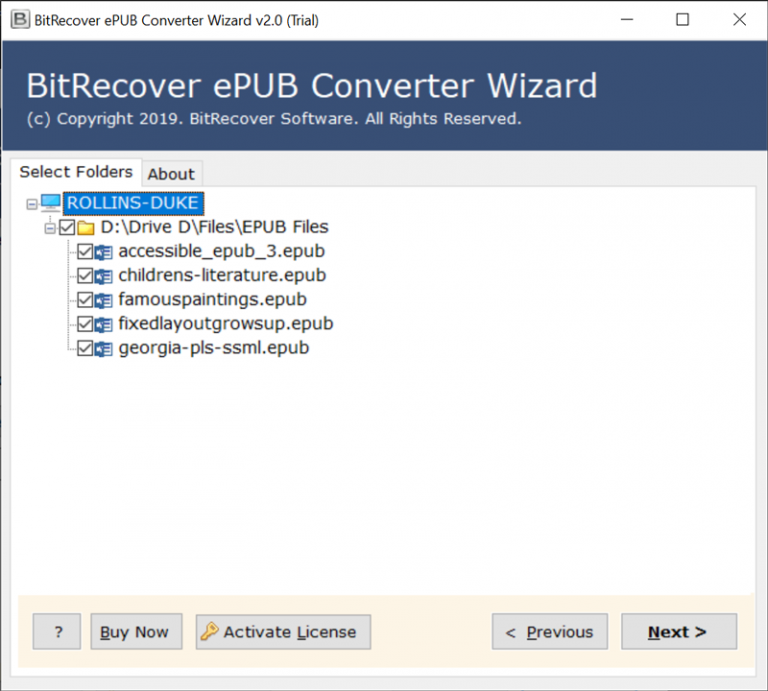The image size is (768, 691).
Task: Select the fixedlayoutgrowsup.epub file name
Action: [226, 324]
